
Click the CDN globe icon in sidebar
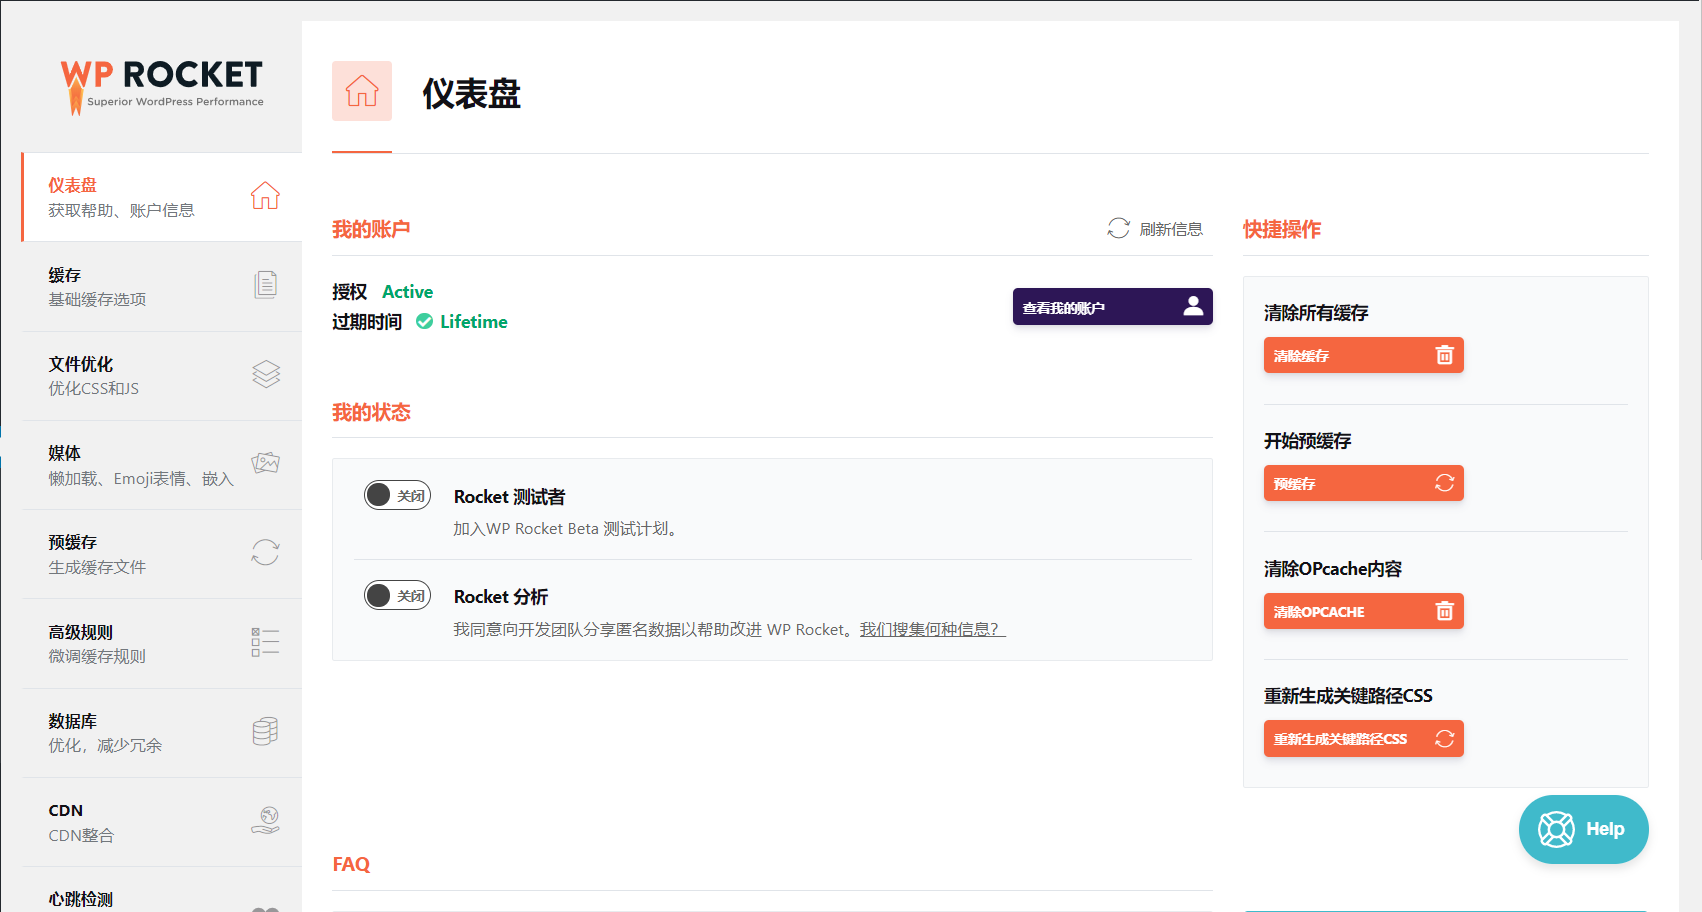click(x=265, y=820)
